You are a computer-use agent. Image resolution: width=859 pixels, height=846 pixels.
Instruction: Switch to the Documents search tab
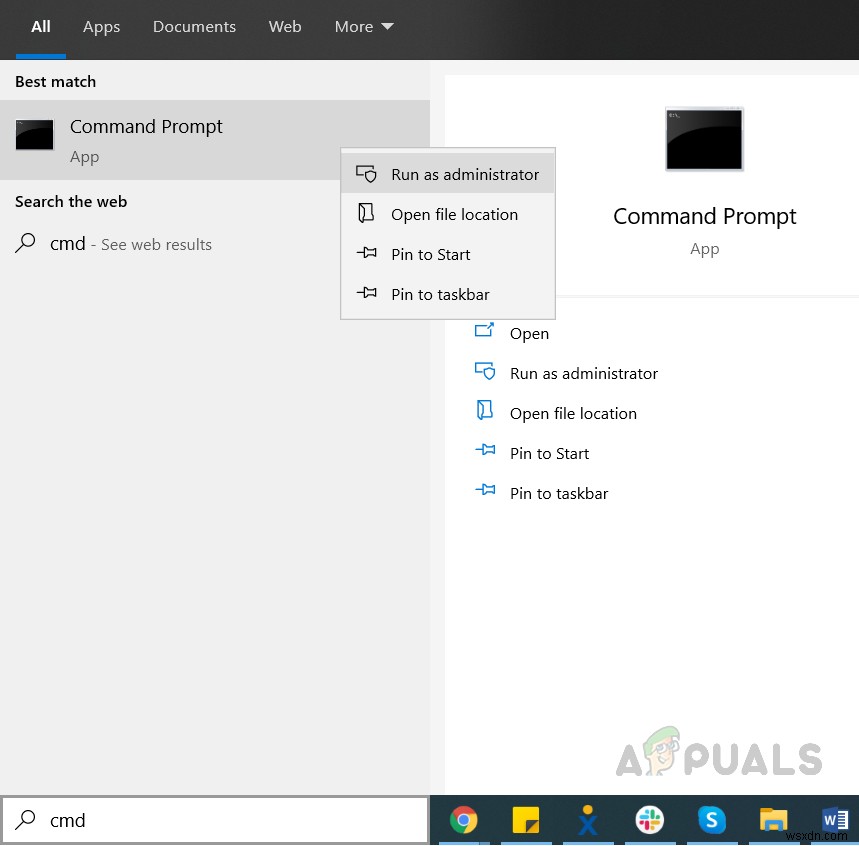click(194, 27)
